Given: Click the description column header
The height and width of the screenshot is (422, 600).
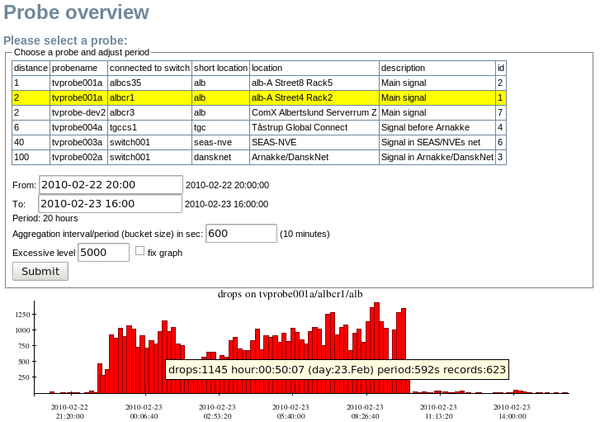Looking at the screenshot, I should coord(403,68).
